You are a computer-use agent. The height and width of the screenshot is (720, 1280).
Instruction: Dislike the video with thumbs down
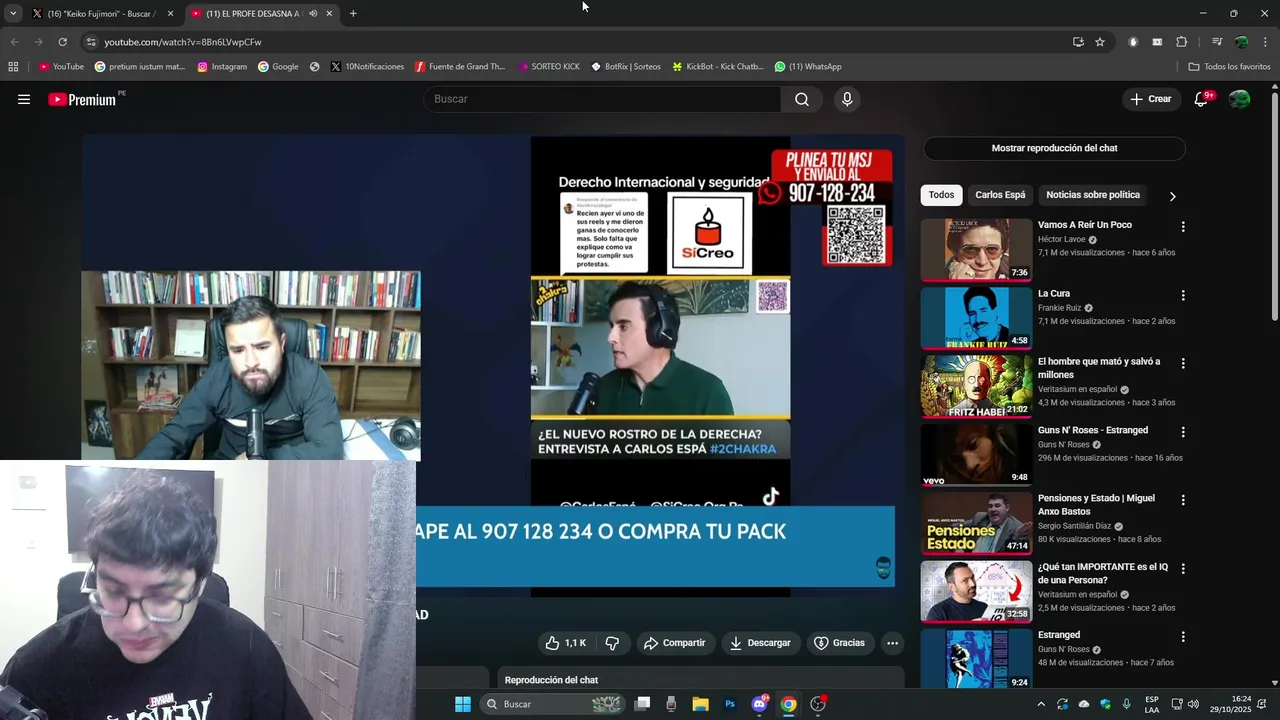click(x=612, y=643)
